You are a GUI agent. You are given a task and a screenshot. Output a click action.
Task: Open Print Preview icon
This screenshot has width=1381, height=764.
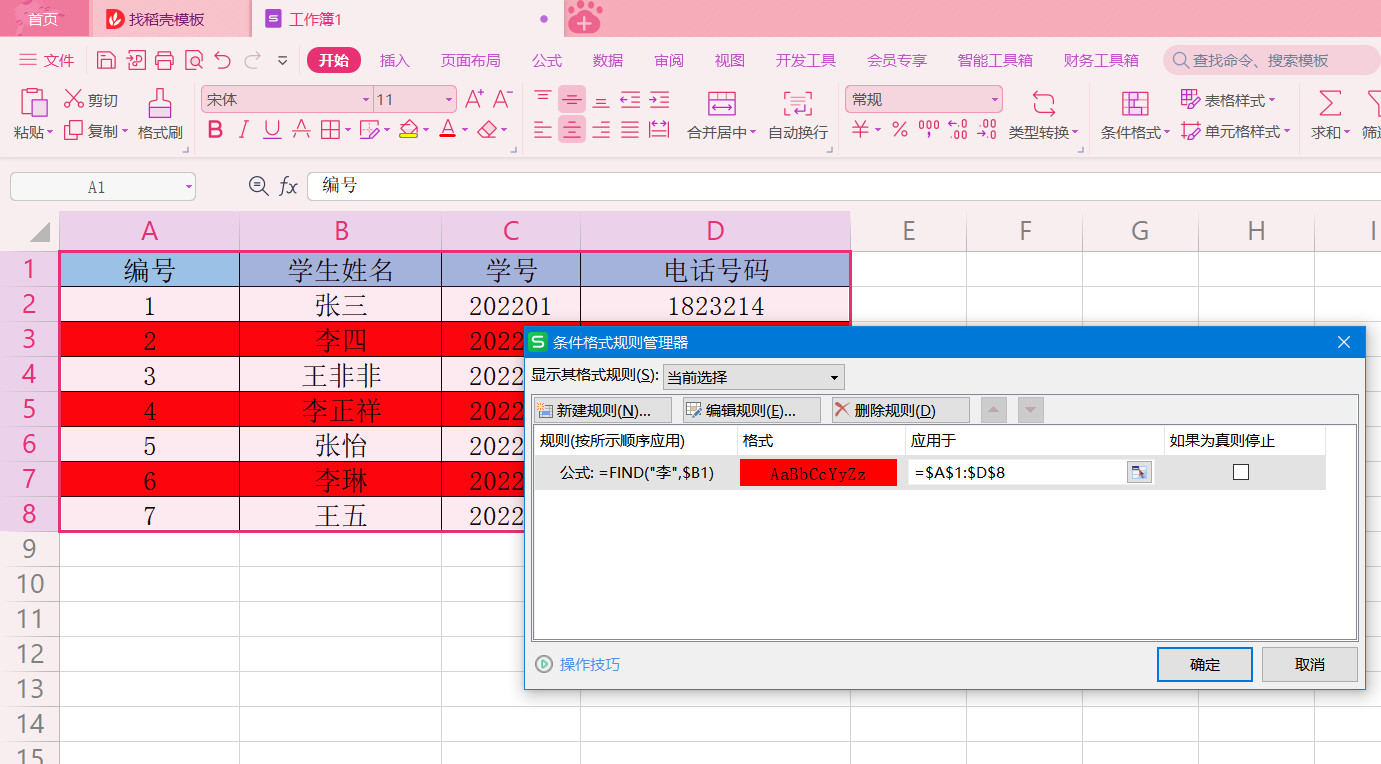point(193,60)
